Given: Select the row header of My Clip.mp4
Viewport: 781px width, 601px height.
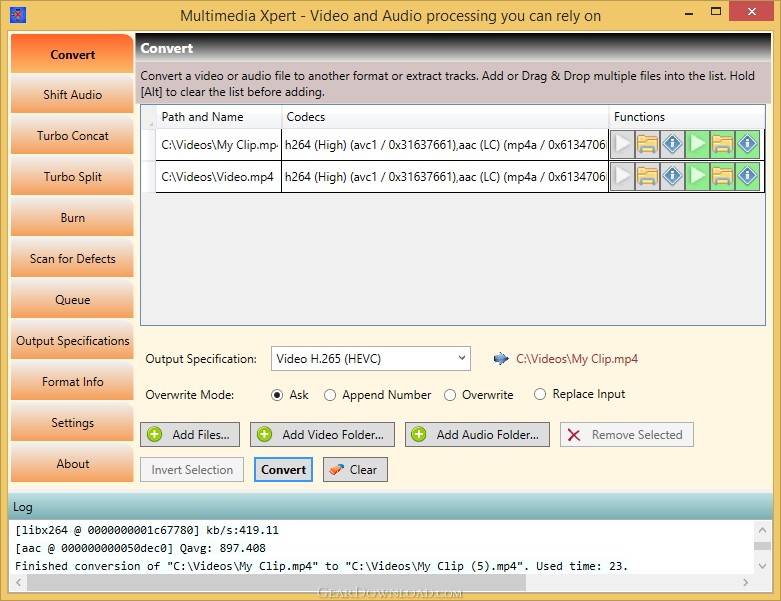Looking at the screenshot, I should point(148,144).
